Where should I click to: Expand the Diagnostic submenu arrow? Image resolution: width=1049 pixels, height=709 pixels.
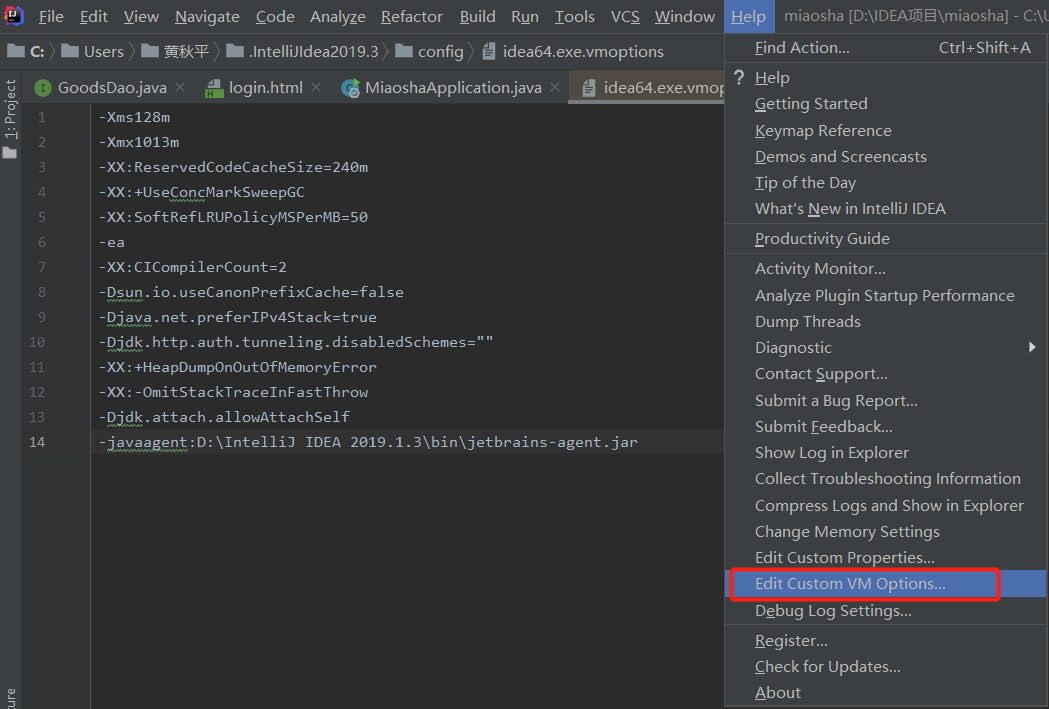(x=1032, y=347)
